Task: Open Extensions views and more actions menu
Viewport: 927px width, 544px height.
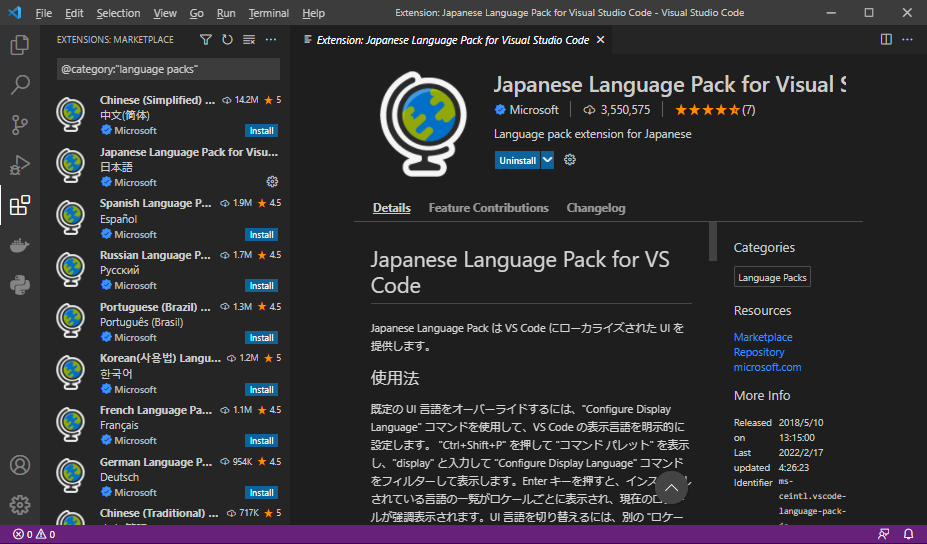Action: point(271,40)
